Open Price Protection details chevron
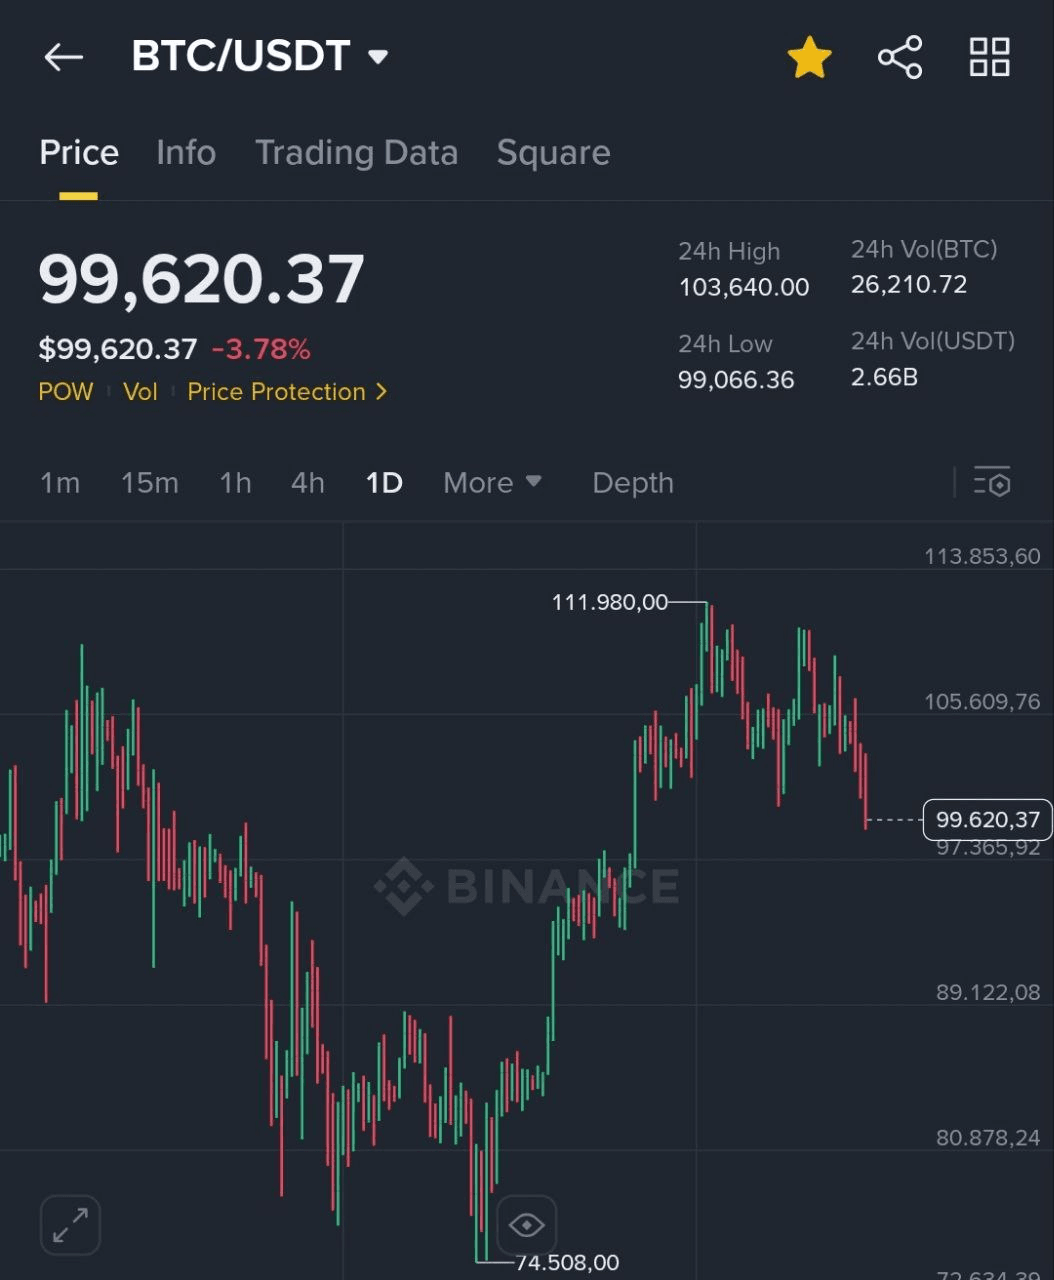Image resolution: width=1054 pixels, height=1280 pixels. pyautogui.click(x=381, y=392)
